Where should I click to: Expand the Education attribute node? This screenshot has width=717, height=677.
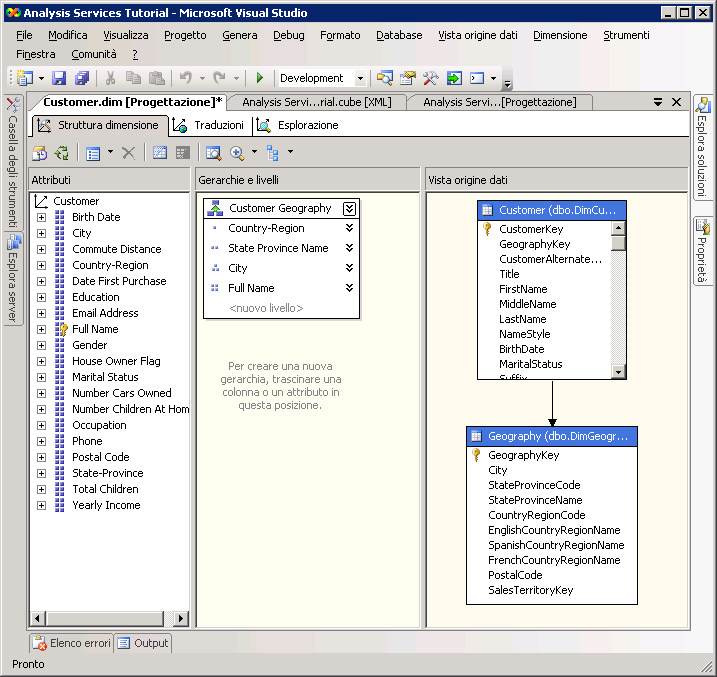click(41, 297)
